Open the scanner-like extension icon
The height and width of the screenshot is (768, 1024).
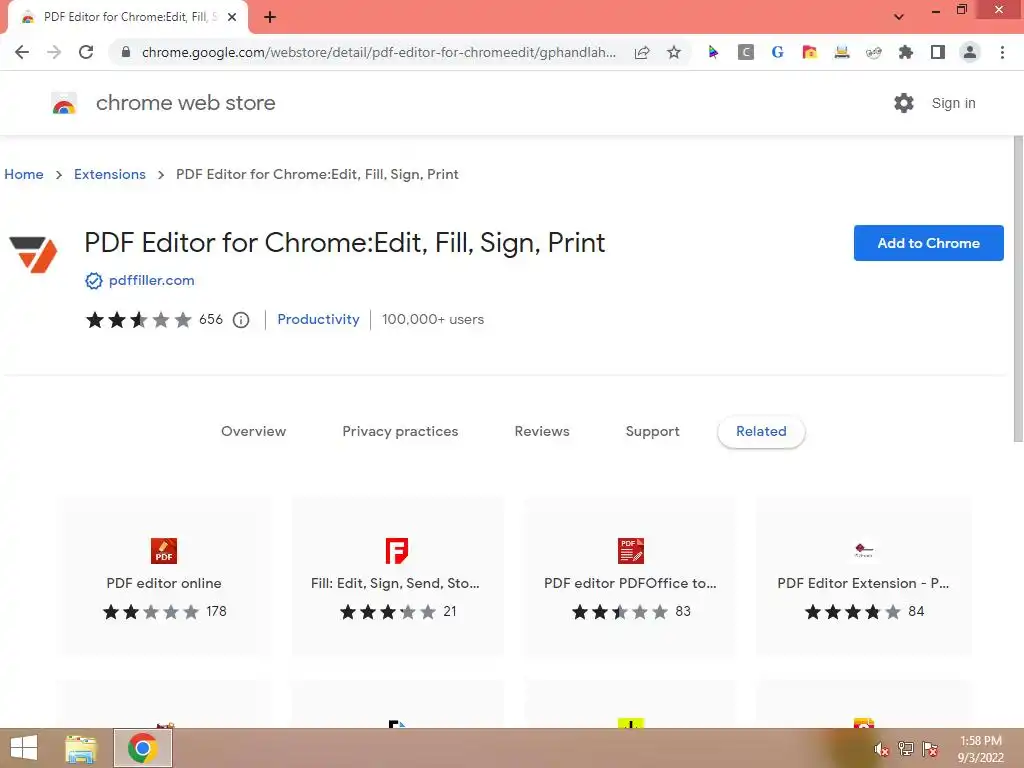click(842, 52)
